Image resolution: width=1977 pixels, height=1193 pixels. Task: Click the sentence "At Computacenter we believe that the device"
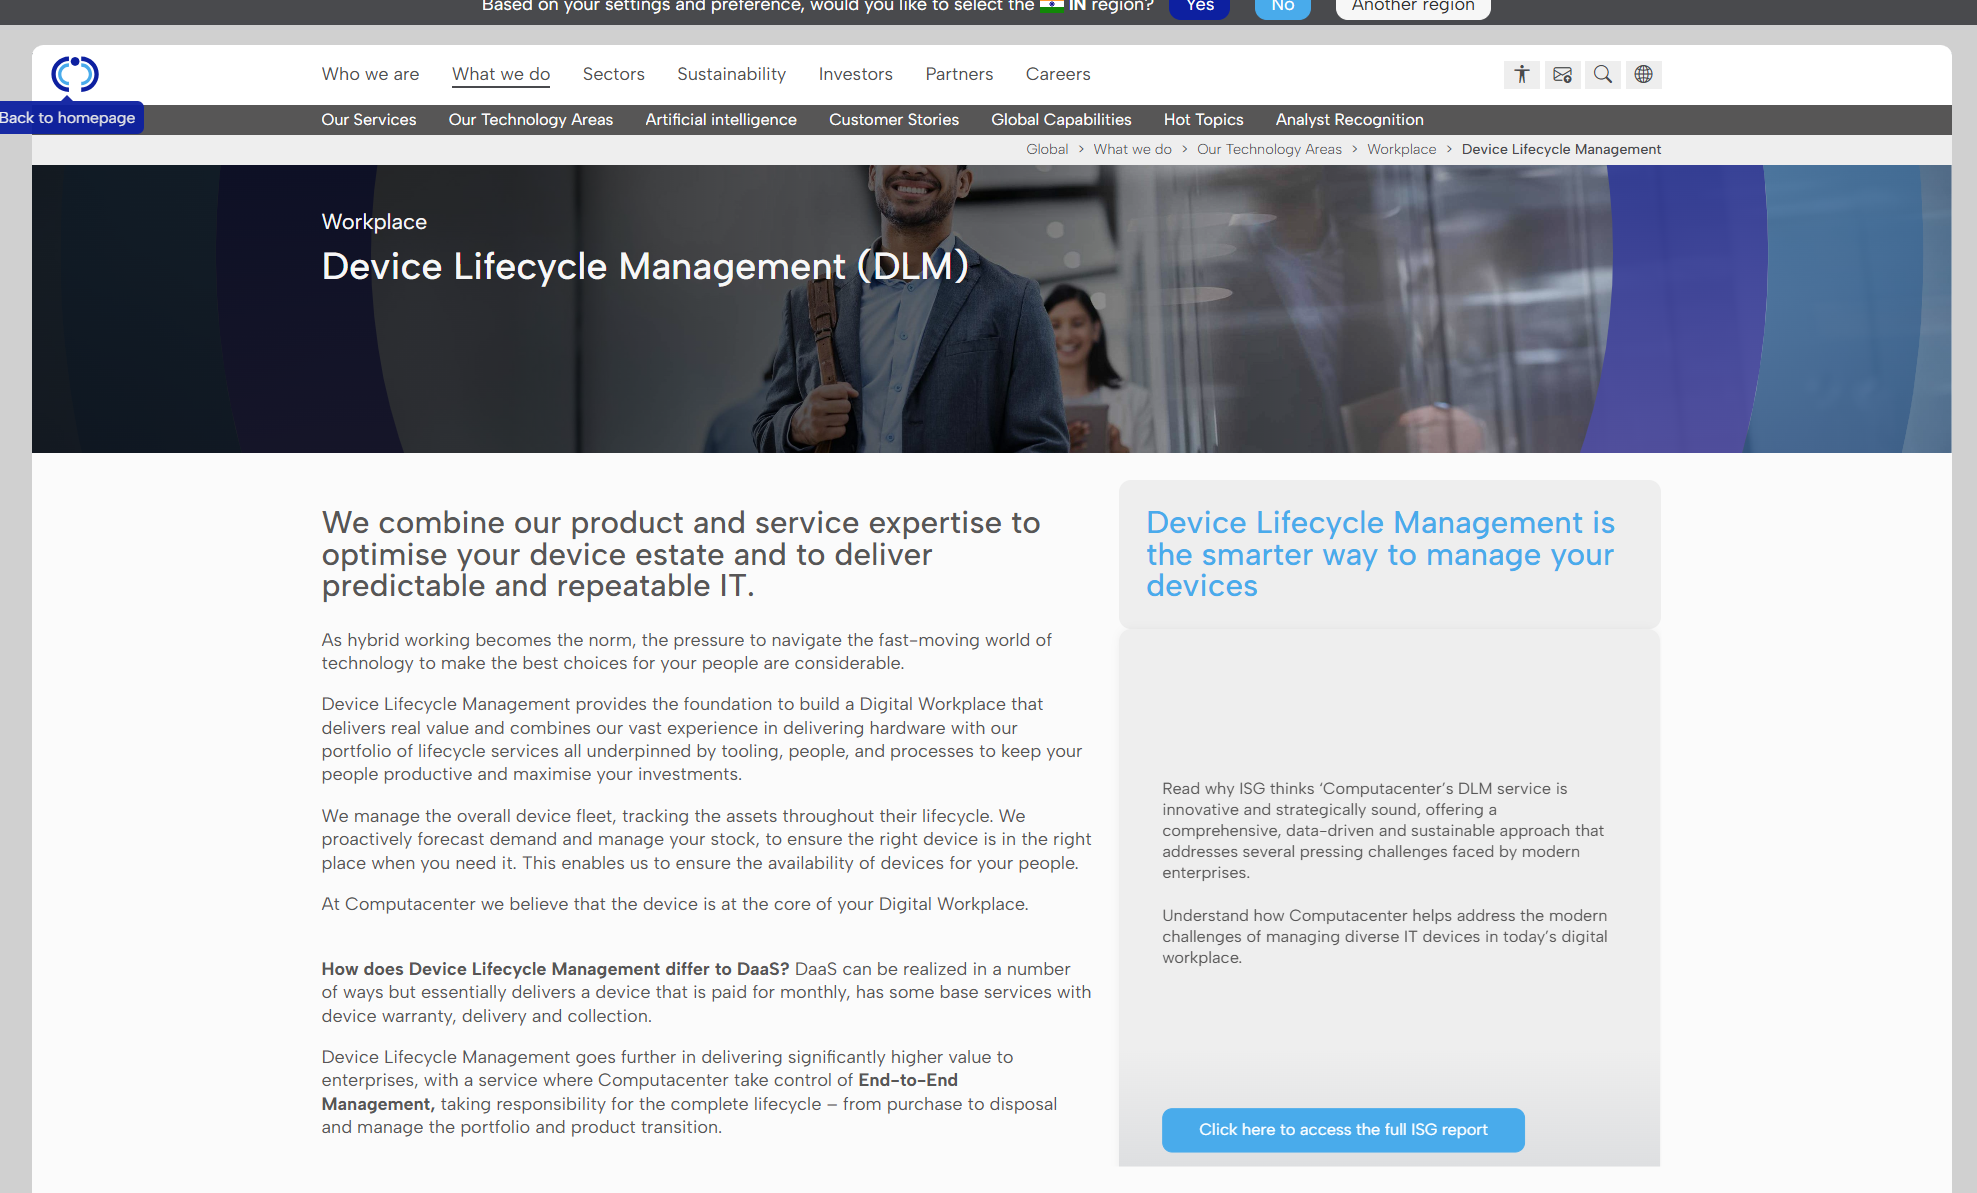(x=675, y=904)
